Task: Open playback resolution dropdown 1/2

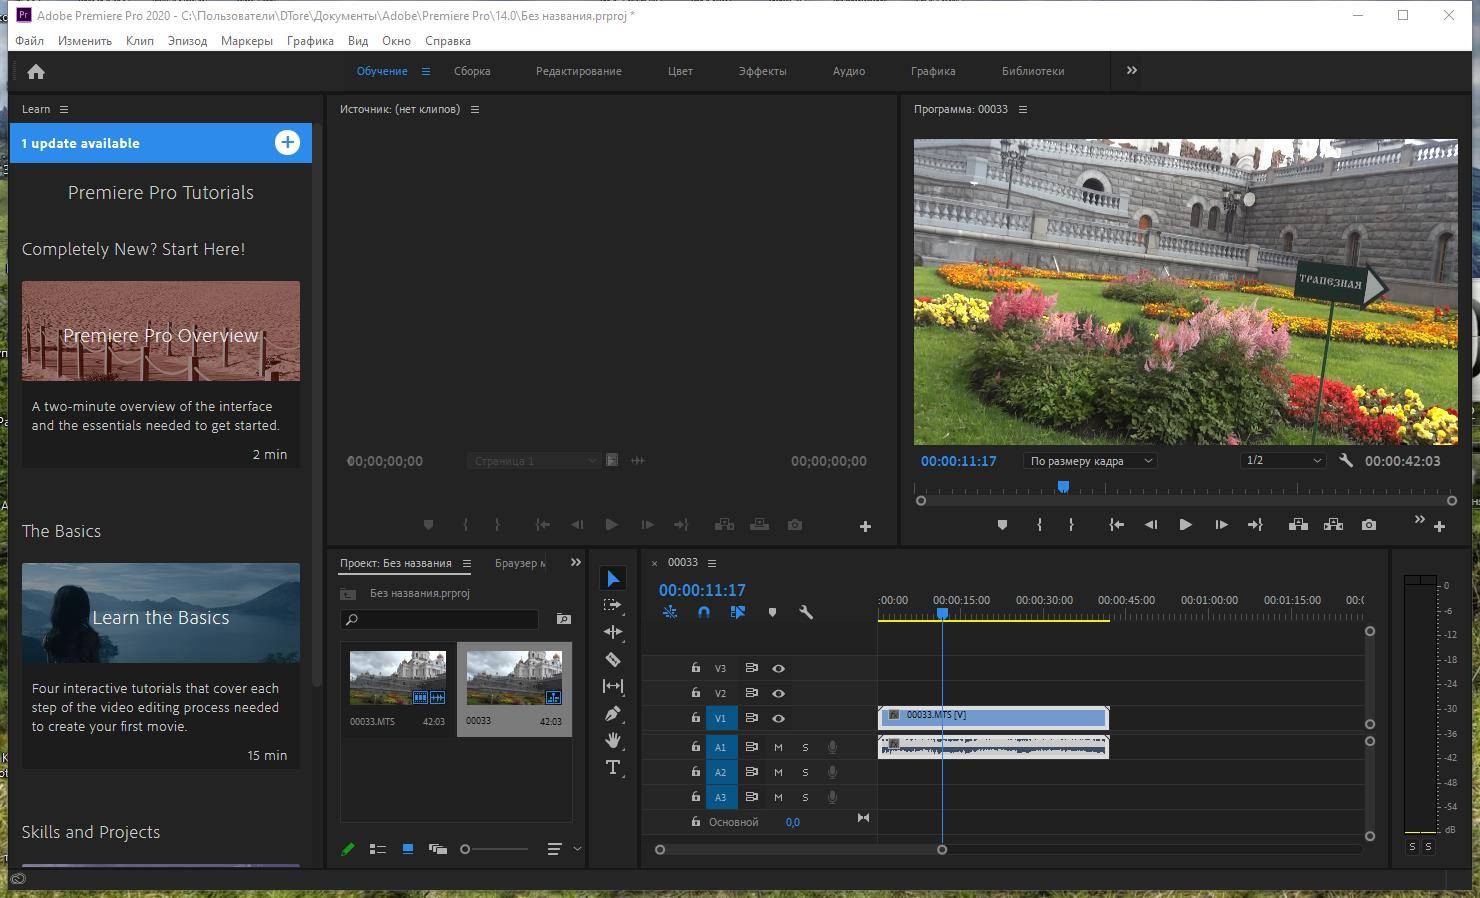Action: click(x=1283, y=461)
